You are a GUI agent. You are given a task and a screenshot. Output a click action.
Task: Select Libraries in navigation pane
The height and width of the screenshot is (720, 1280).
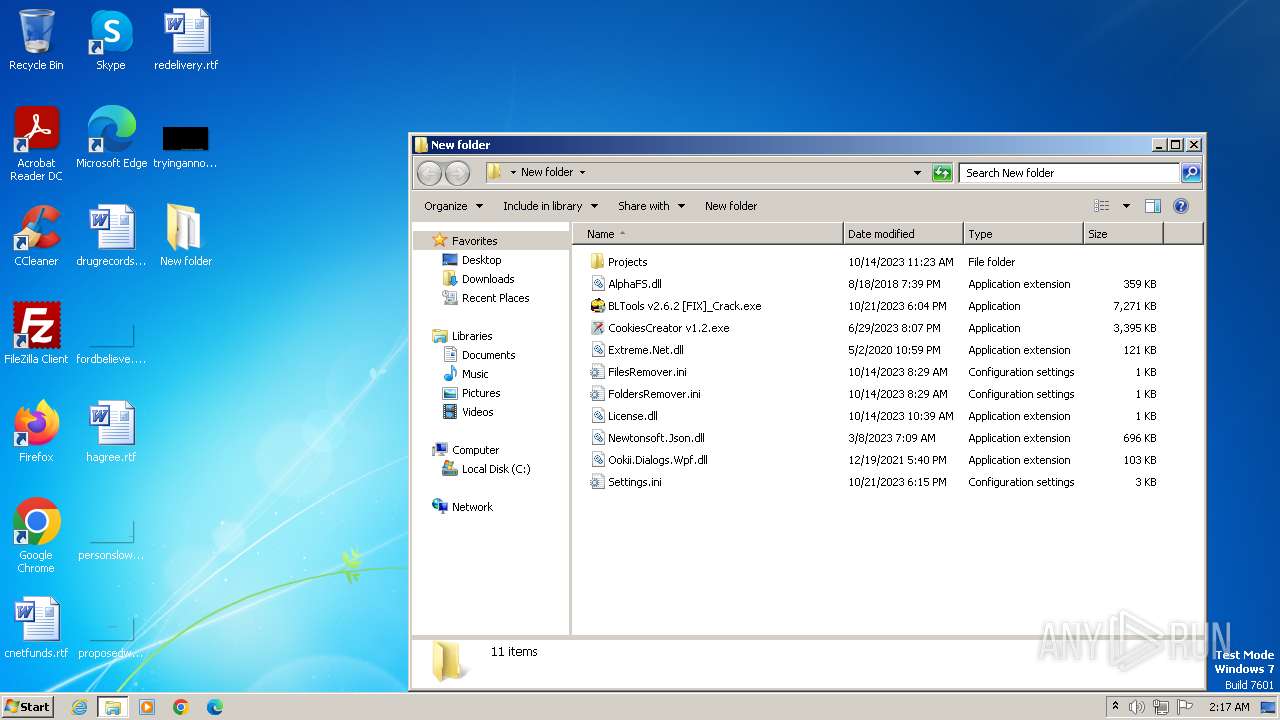472,336
